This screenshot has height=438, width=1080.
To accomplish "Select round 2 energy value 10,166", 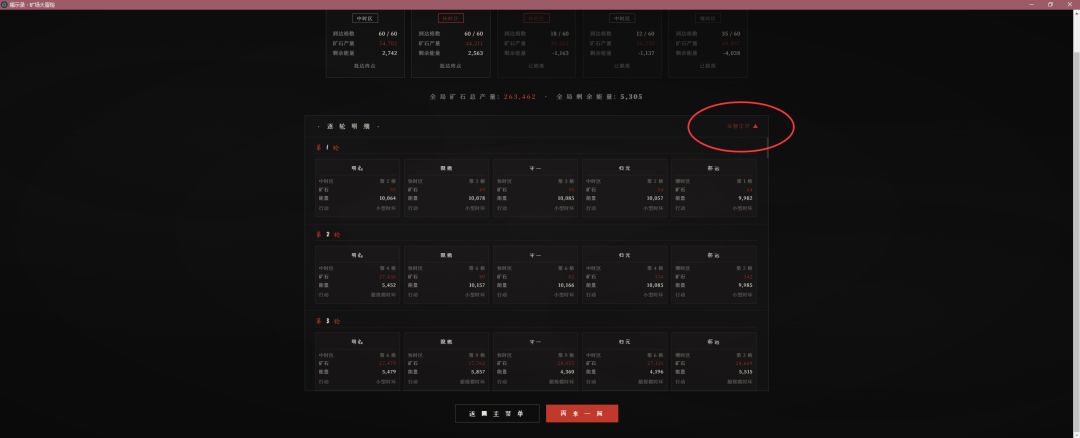I will pyautogui.click(x=565, y=284).
